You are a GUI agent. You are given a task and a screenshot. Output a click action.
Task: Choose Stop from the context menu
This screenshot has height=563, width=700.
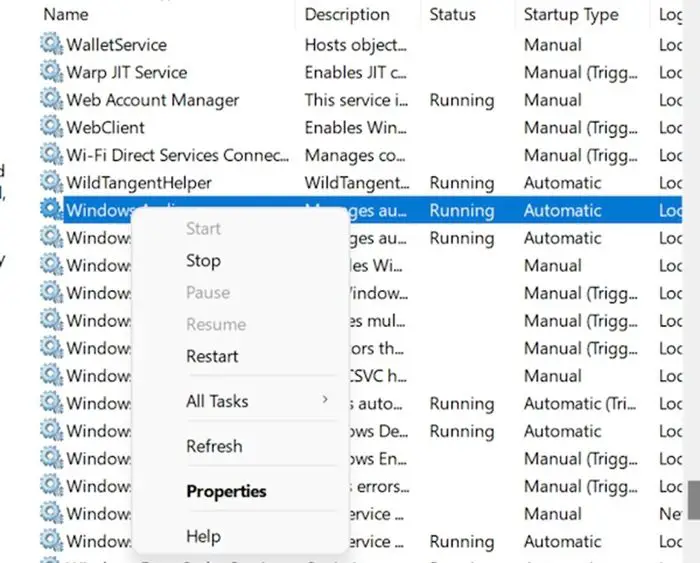(x=203, y=260)
